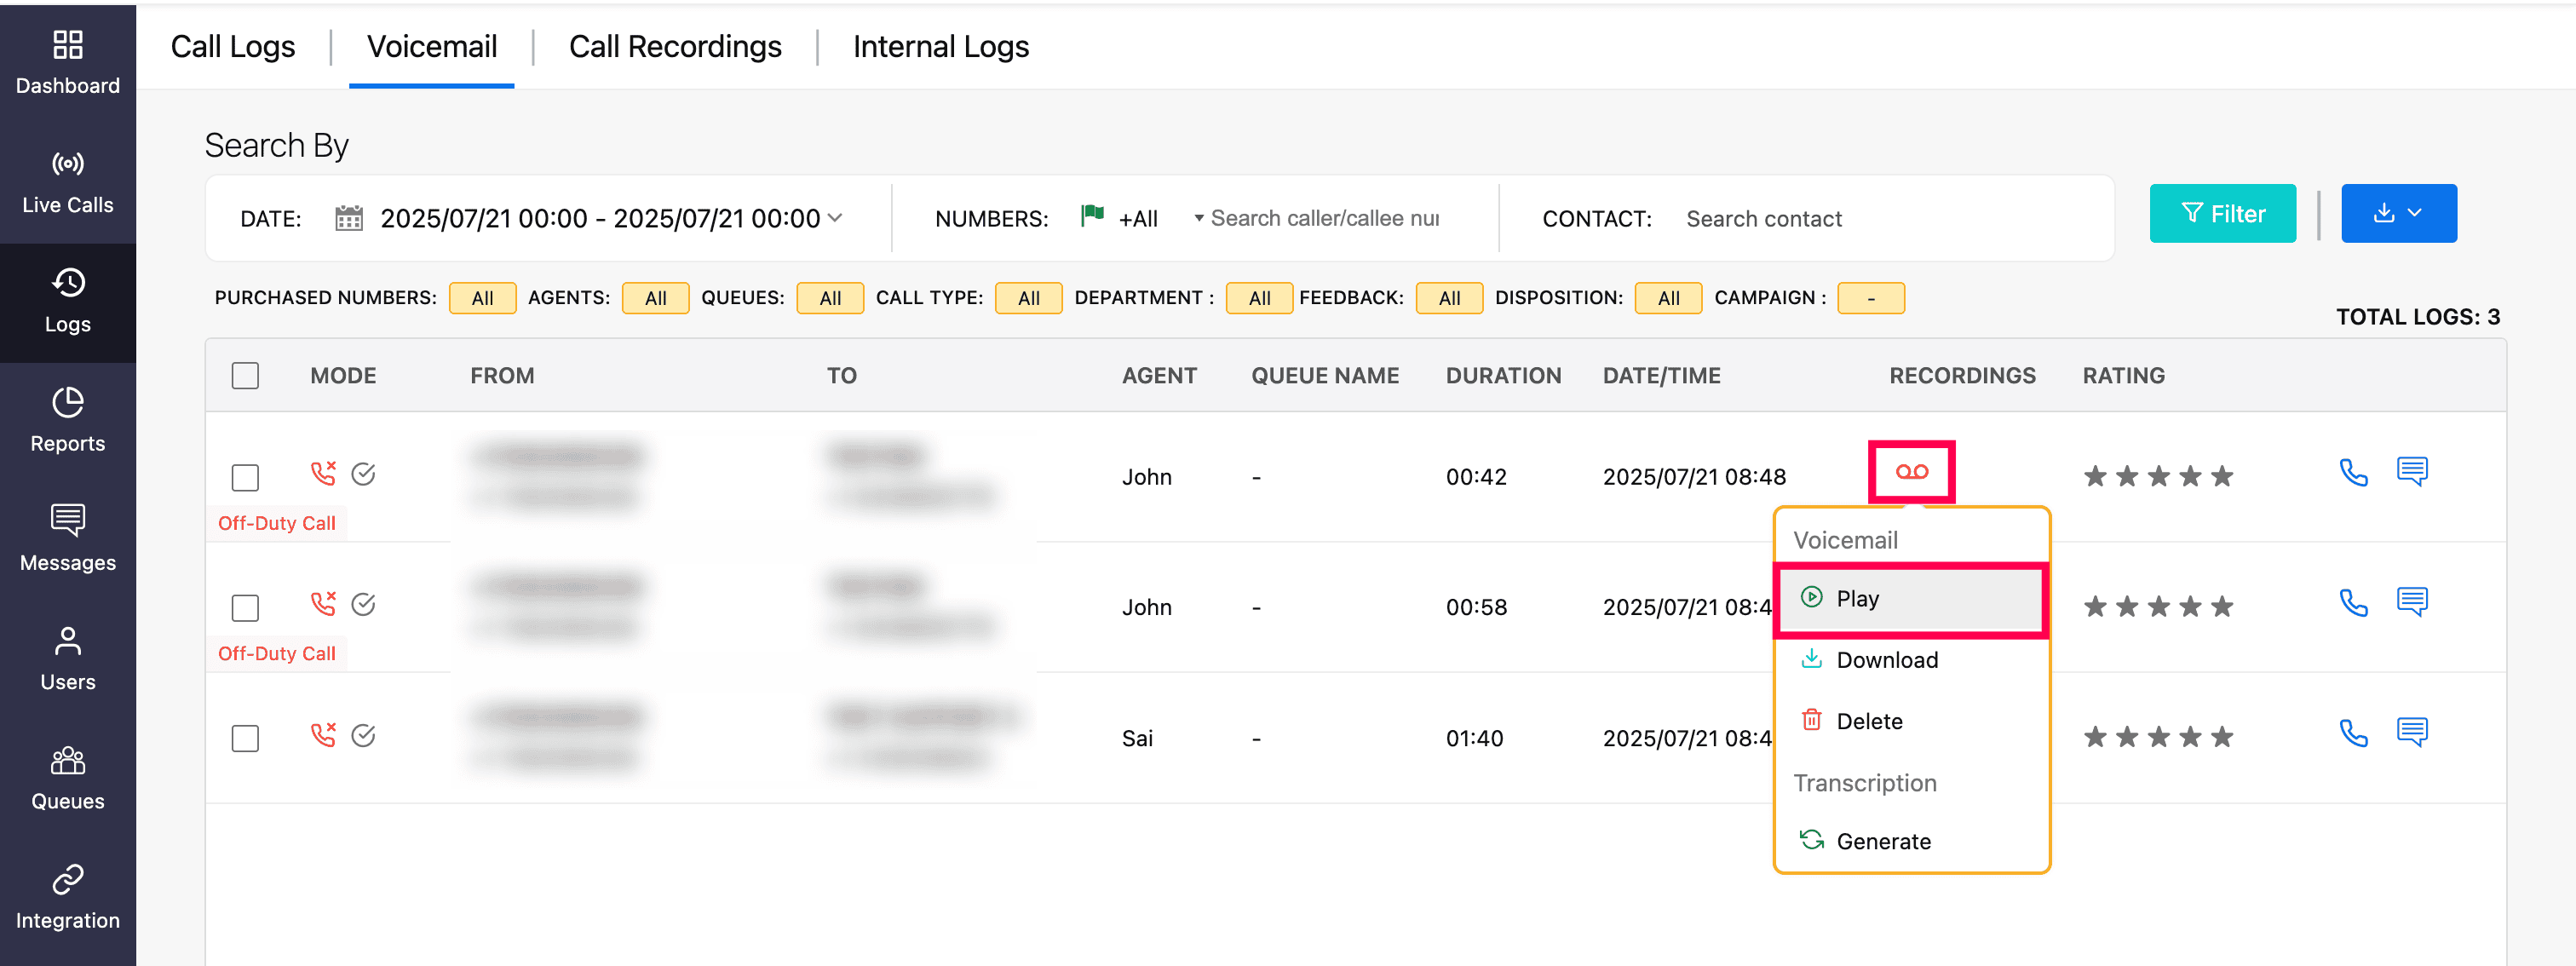This screenshot has width=2576, height=966.
Task: Open the Reports section icon
Action: pyautogui.click(x=67, y=402)
